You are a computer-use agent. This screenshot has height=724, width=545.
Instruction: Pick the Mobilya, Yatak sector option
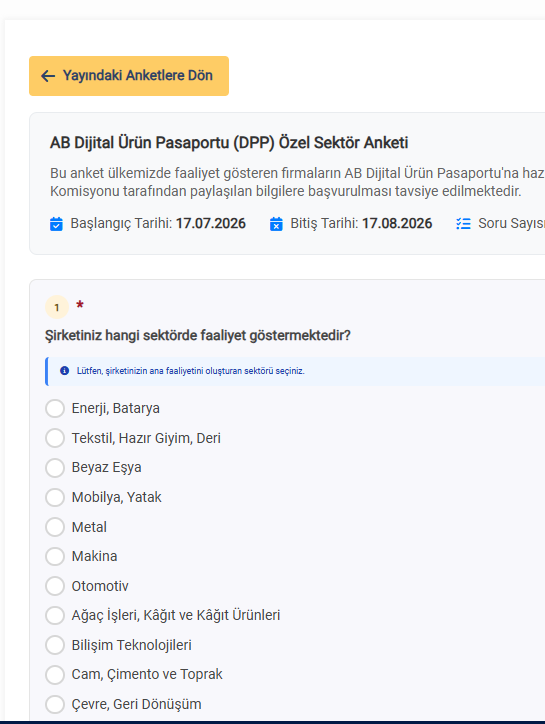(x=55, y=497)
